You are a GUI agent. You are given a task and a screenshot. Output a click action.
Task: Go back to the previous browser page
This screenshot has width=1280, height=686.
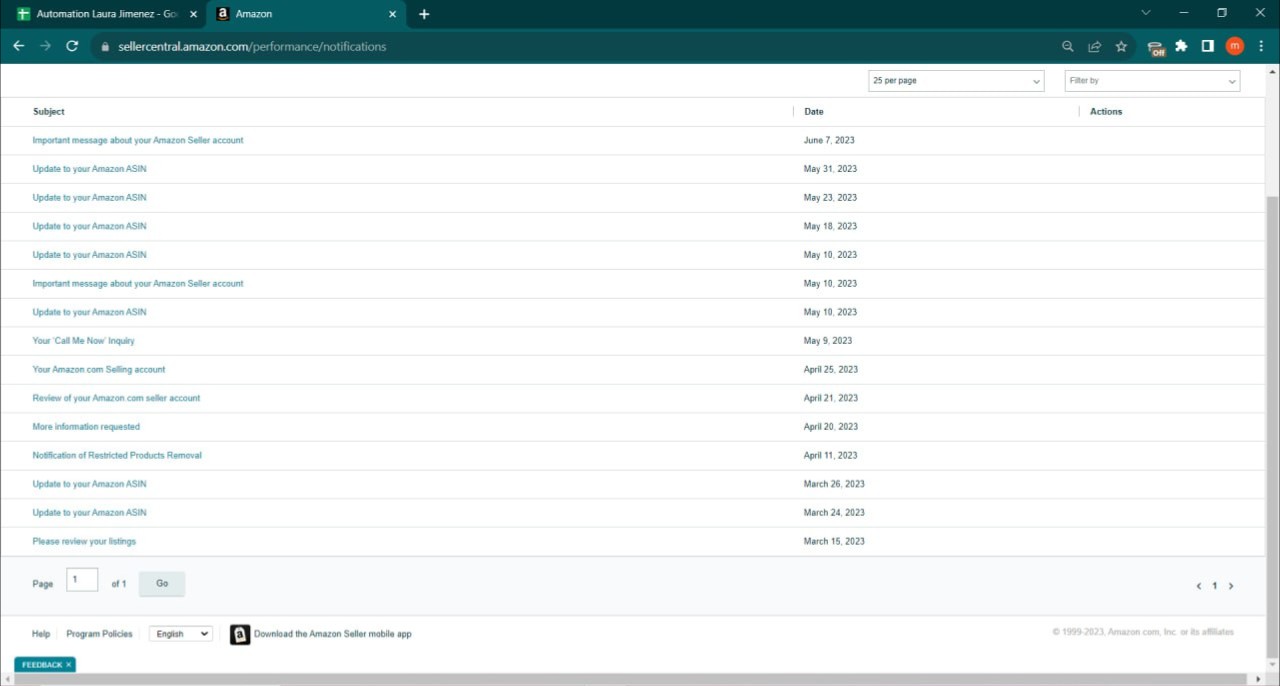tap(18, 46)
